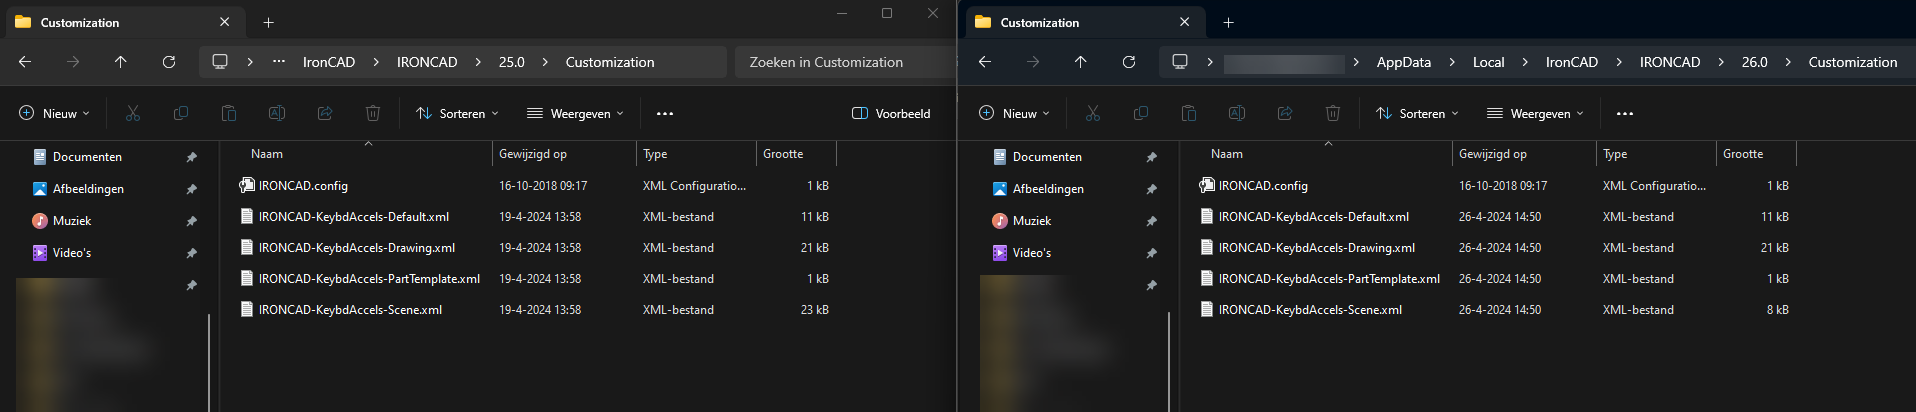The width and height of the screenshot is (1916, 412).
Task: Click the PC icon in right address bar
Action: [x=1180, y=62]
